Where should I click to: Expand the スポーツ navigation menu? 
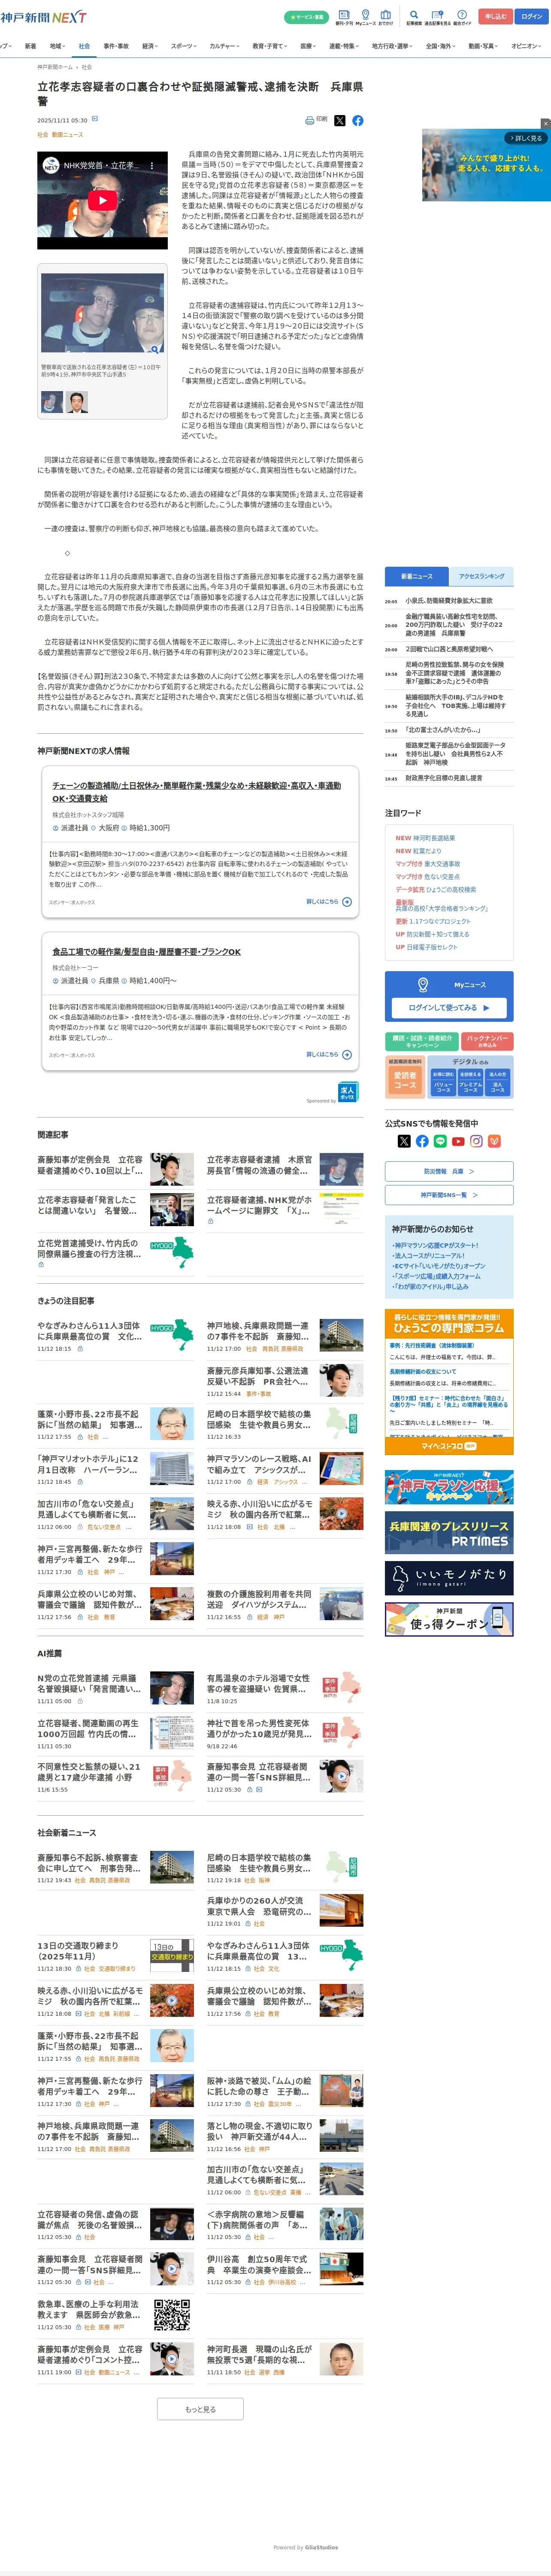(184, 46)
